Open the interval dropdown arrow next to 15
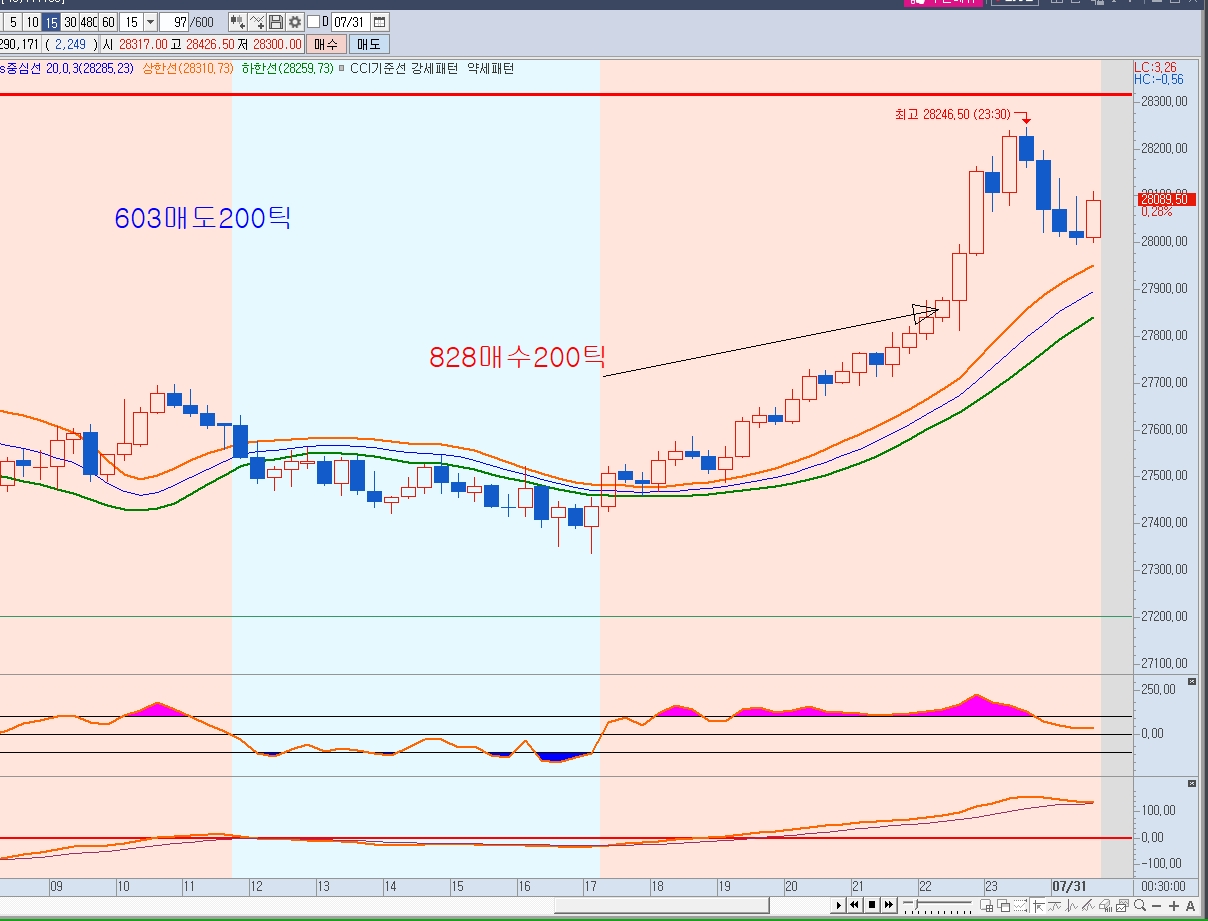Image resolution: width=1208 pixels, height=921 pixels. tap(150, 21)
